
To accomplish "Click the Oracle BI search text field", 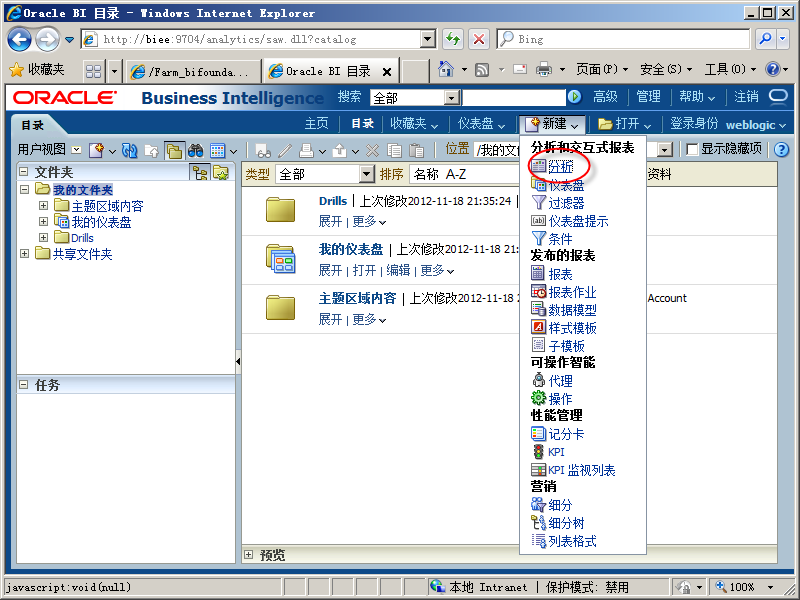I will [514, 97].
